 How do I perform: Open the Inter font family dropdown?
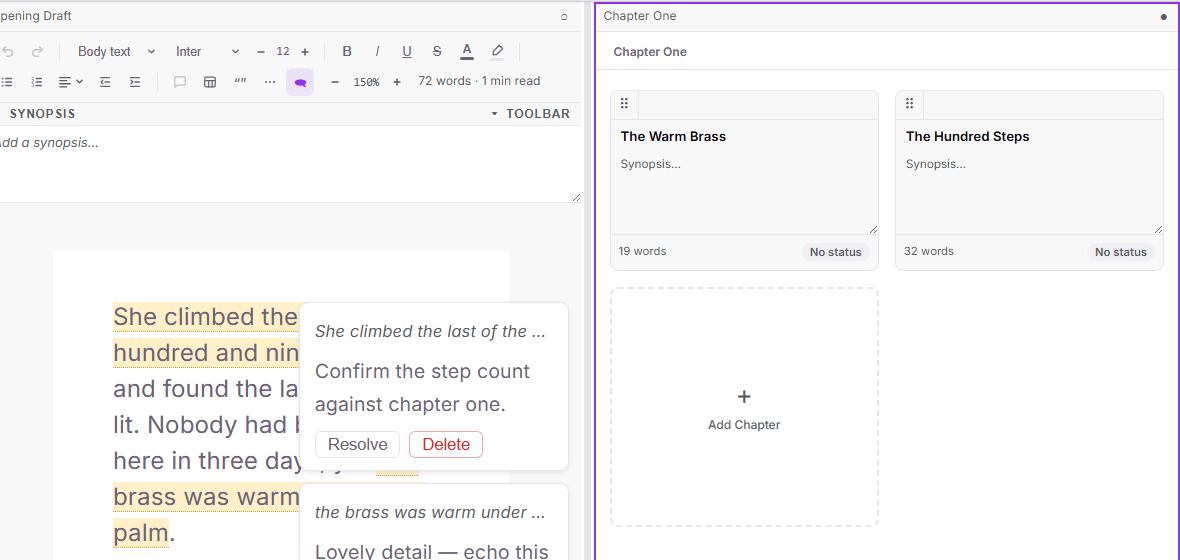[207, 52]
